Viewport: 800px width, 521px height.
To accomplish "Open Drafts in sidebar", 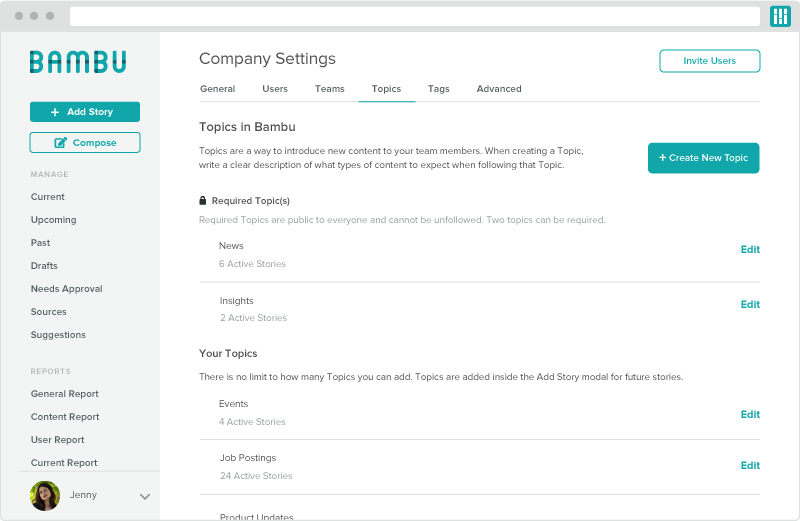I will pos(44,265).
